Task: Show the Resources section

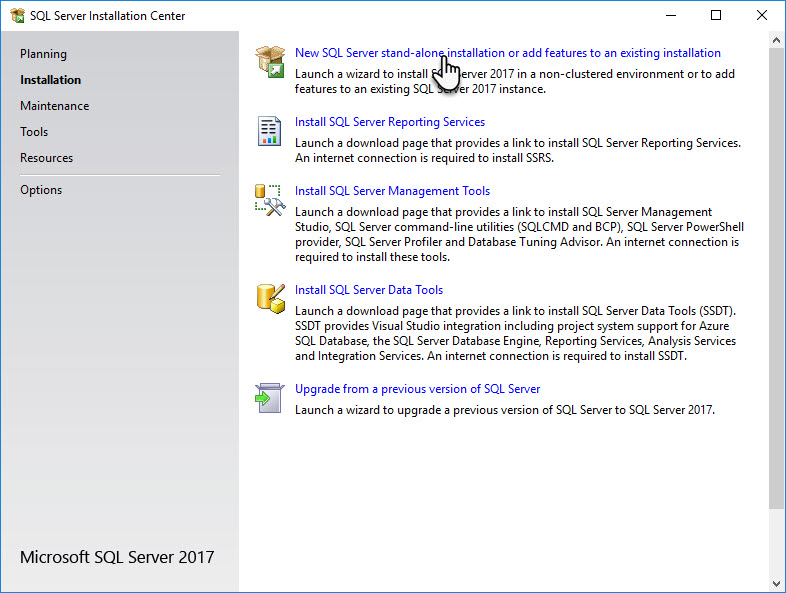Action: point(47,158)
